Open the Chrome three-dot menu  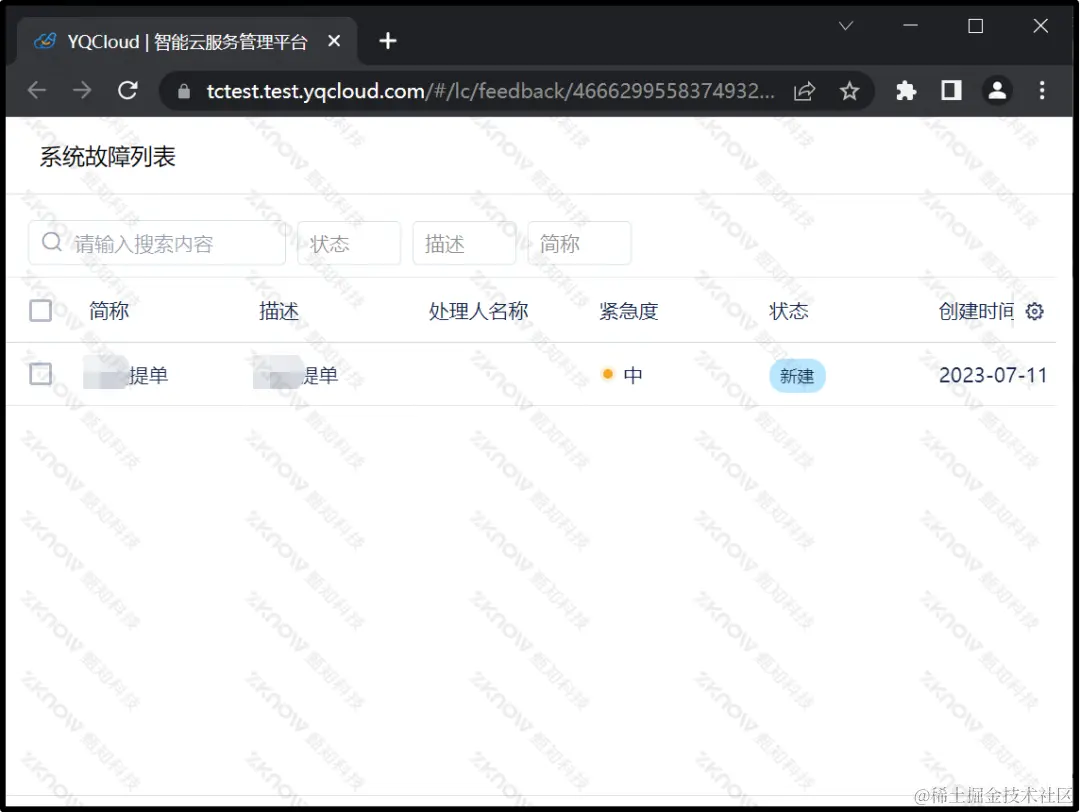tap(1041, 90)
